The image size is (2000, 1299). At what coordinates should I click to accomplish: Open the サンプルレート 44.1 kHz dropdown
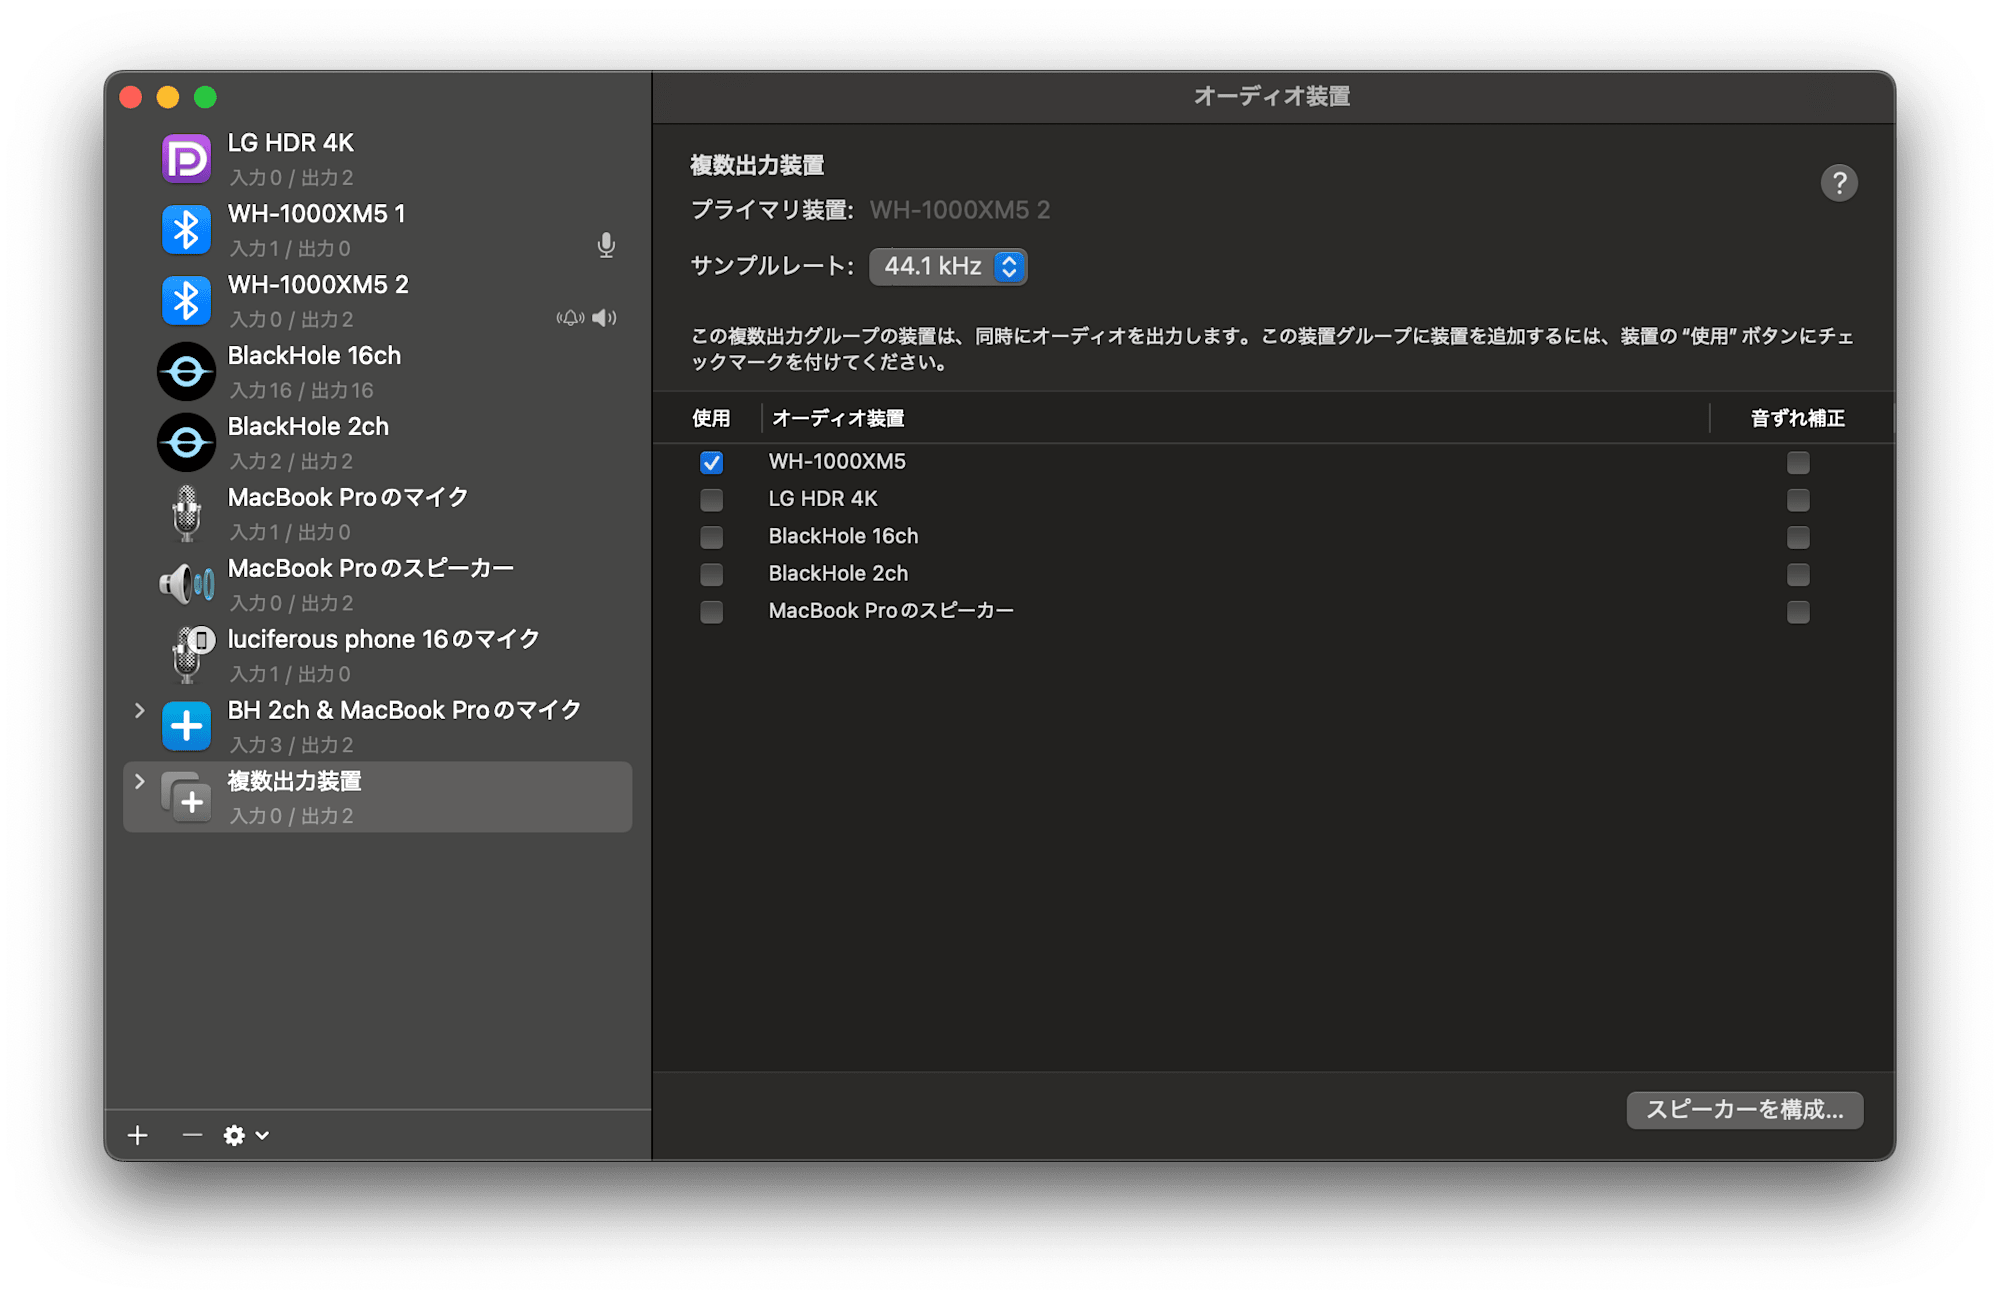(x=948, y=267)
